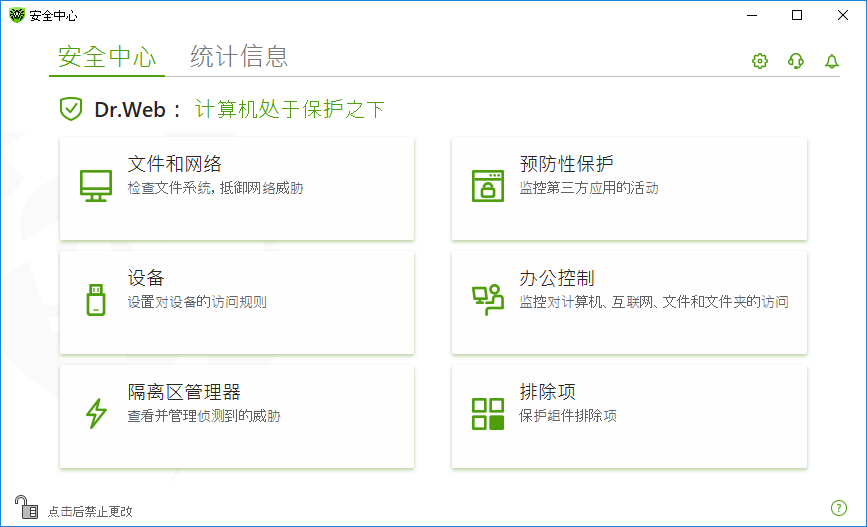The image size is (867, 527).
Task: Click the monitor icon for 文件和网络
Action: (x=96, y=186)
